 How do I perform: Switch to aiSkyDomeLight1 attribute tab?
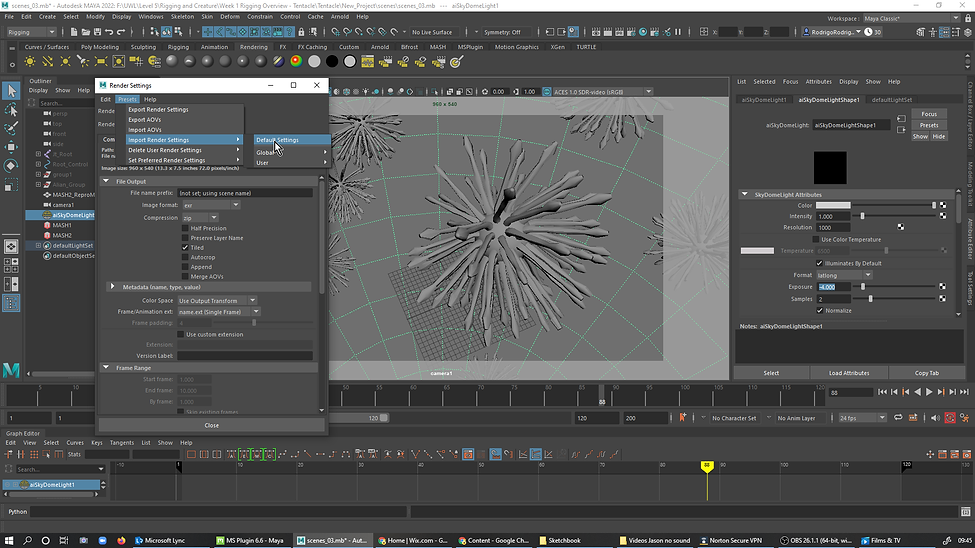click(764, 100)
